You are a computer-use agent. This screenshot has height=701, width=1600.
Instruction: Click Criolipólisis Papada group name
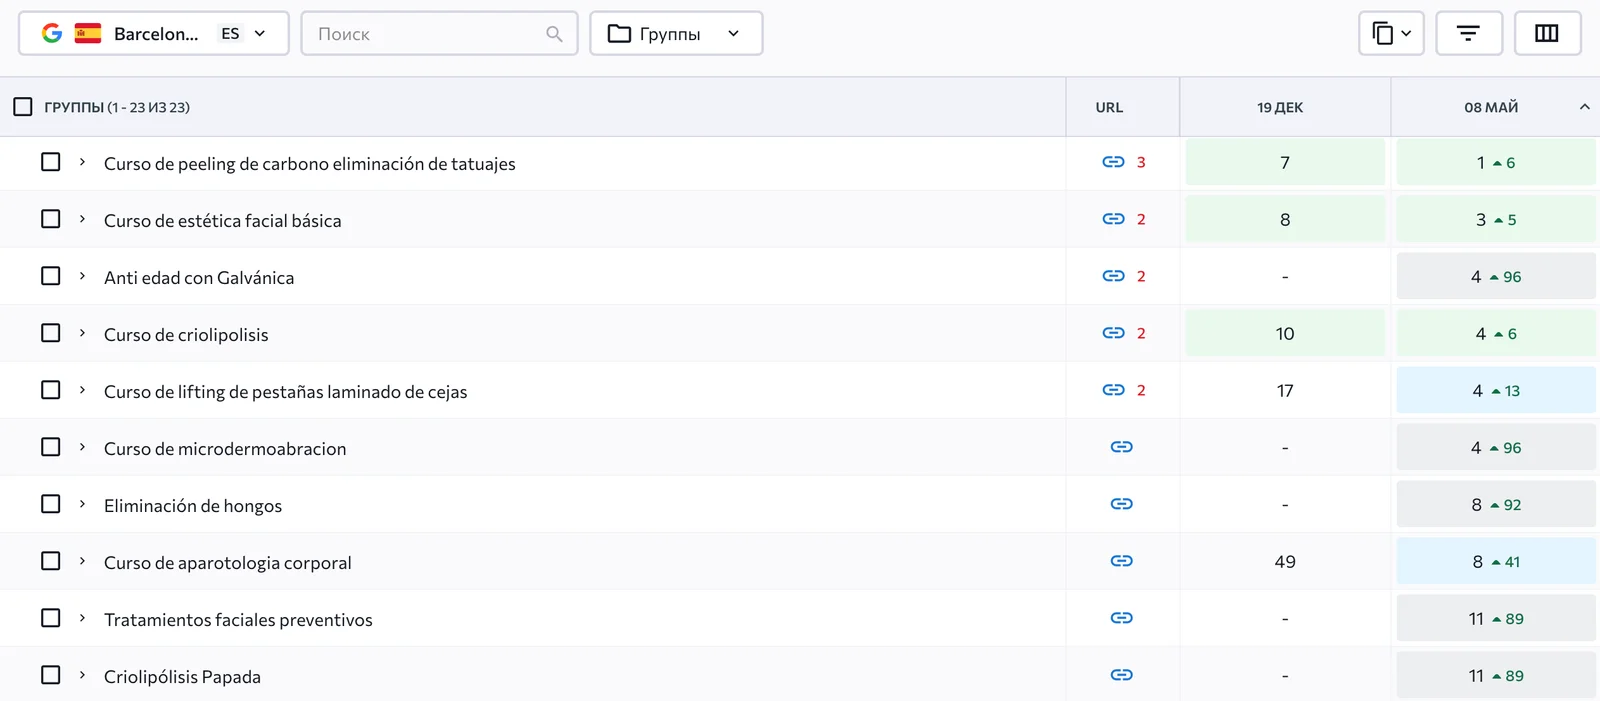182,677
